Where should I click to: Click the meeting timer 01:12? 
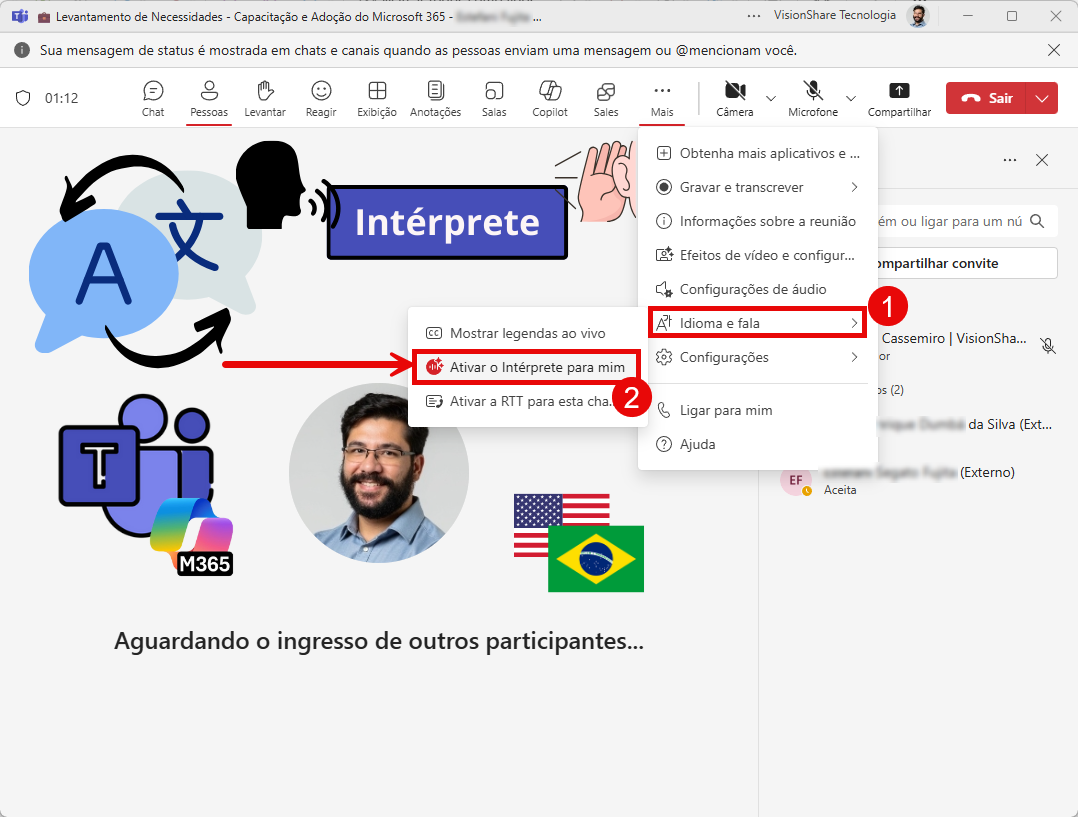(x=61, y=98)
